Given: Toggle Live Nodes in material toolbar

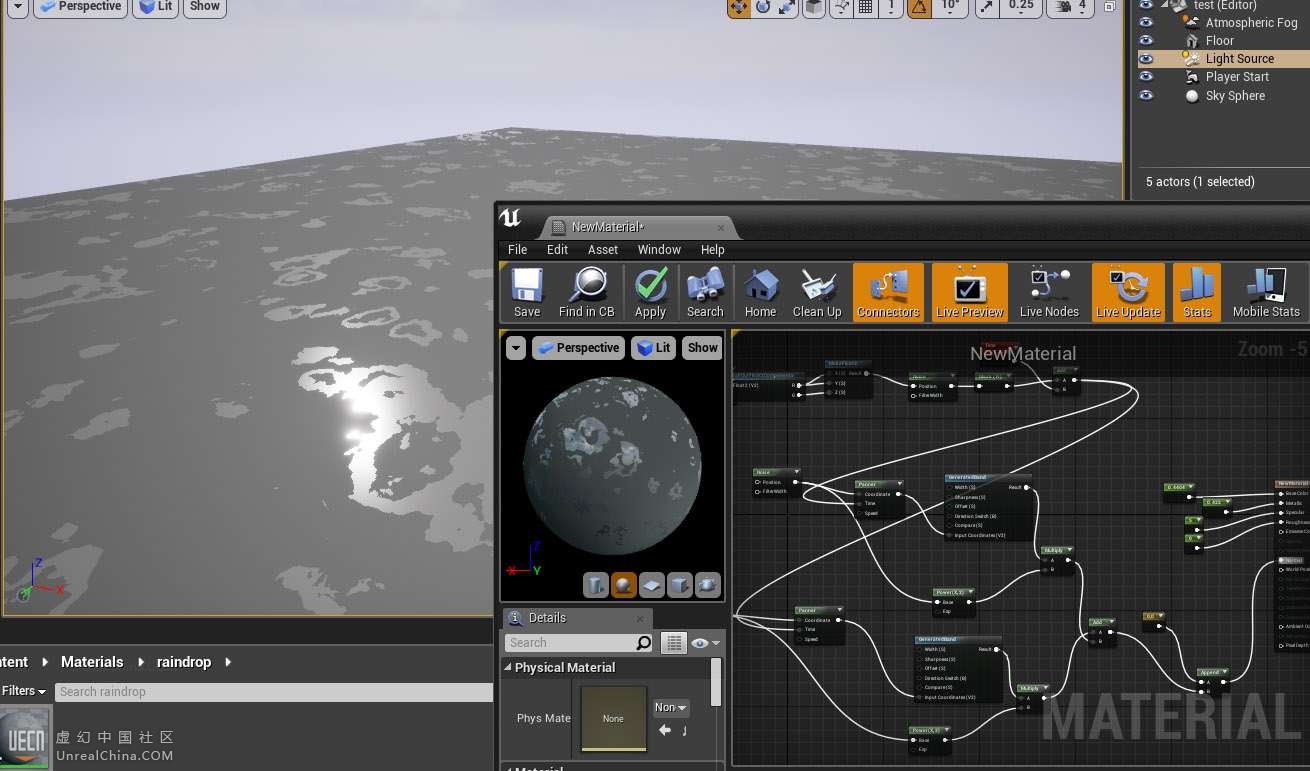Looking at the screenshot, I should point(1049,292).
